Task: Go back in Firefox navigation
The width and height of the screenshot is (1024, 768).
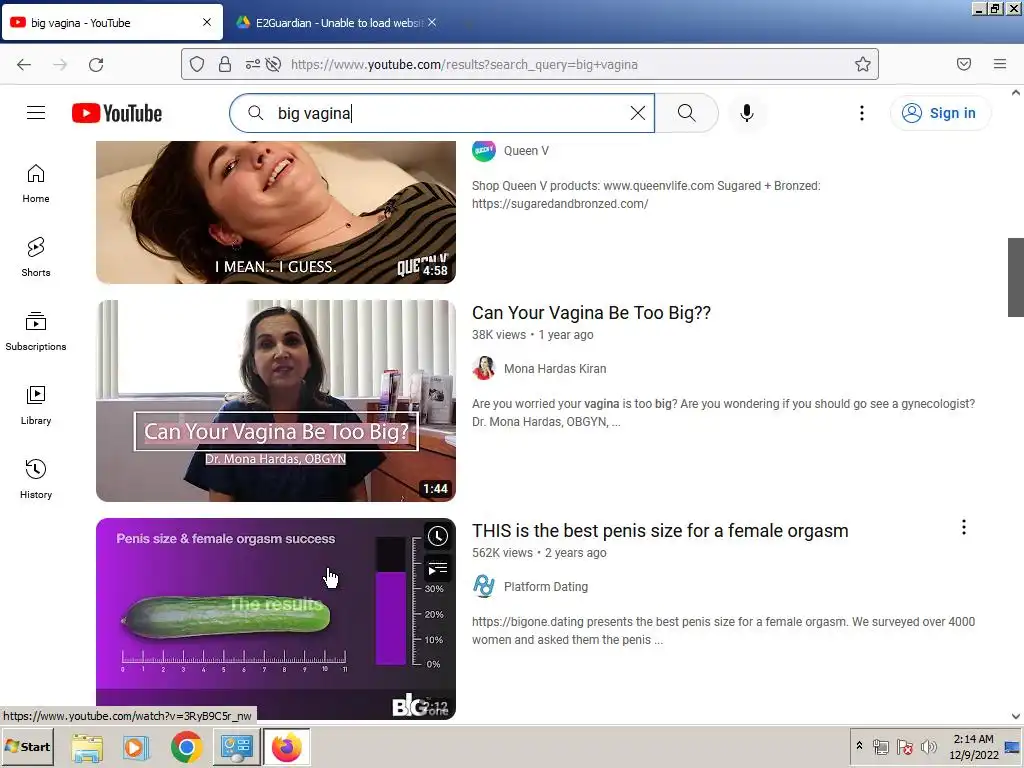Action: click(x=24, y=64)
